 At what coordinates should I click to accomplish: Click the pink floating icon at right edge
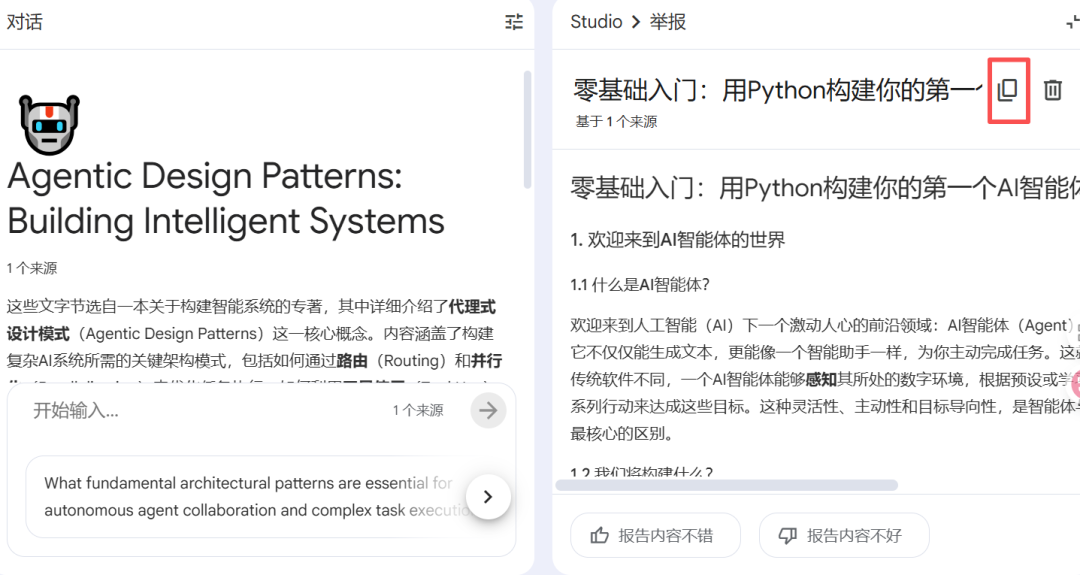(x=1075, y=383)
